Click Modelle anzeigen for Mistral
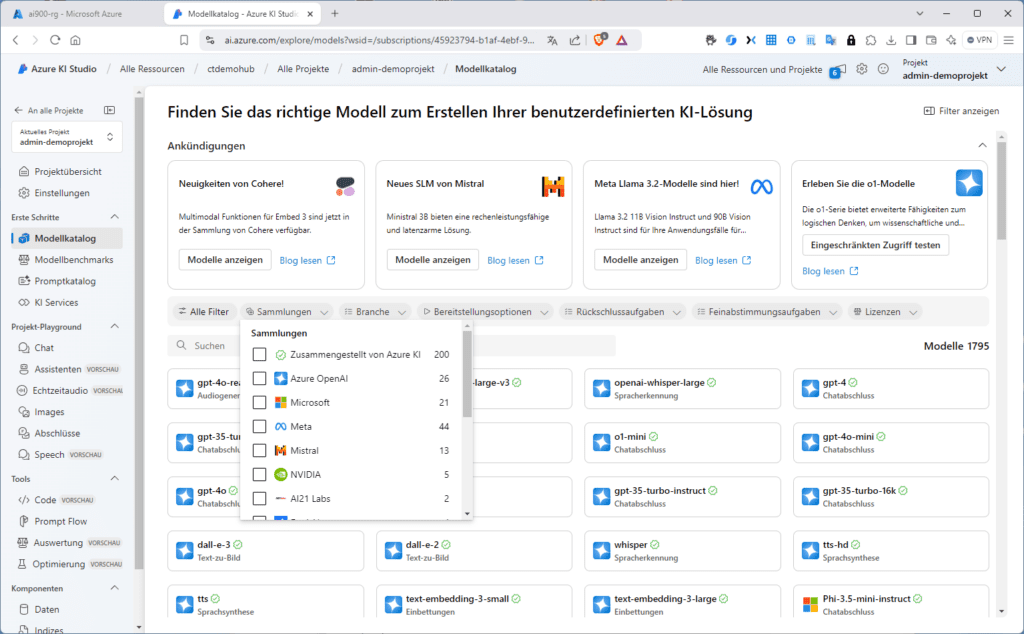Screen dimensions: 1024x634 coord(433,260)
